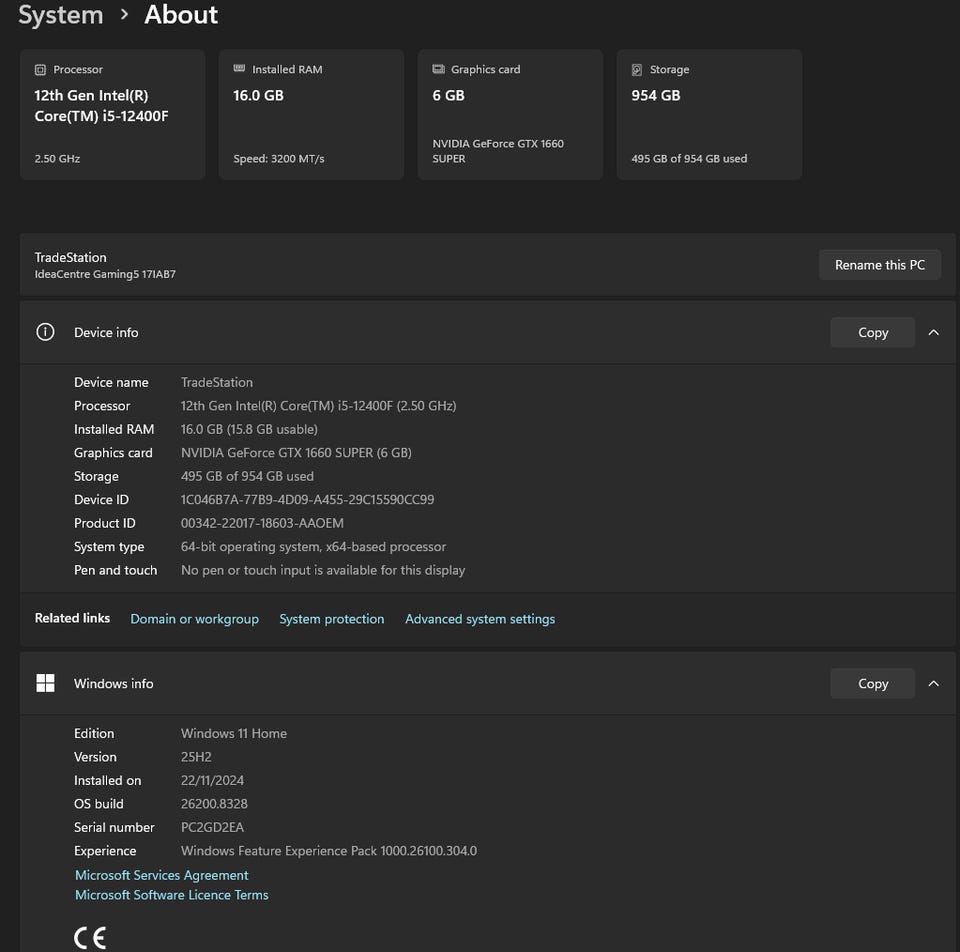Screen dimensions: 960x952
Task: Select the Storage summary card
Action: 710,114
